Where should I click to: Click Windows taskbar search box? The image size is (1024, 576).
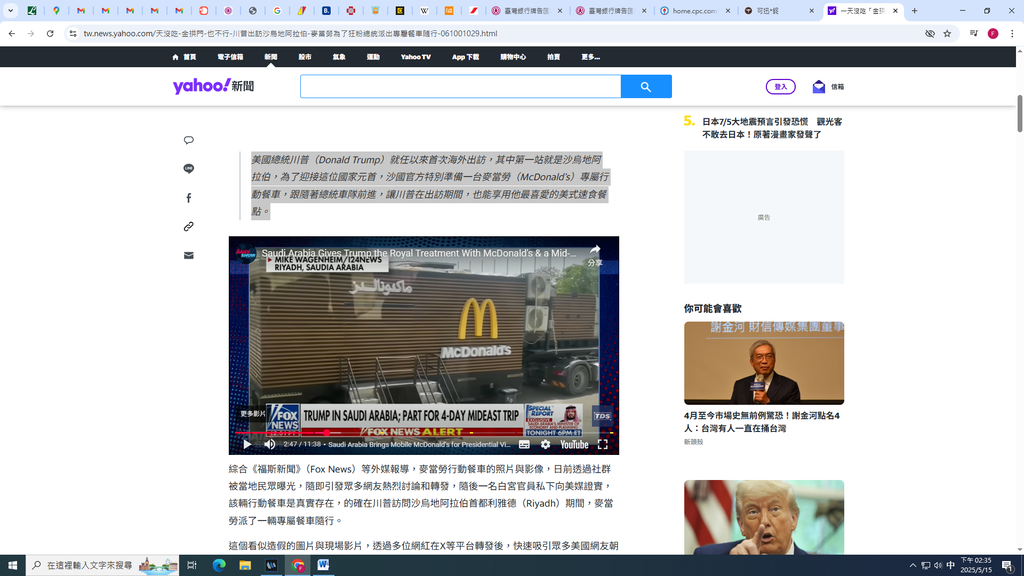click(103, 566)
